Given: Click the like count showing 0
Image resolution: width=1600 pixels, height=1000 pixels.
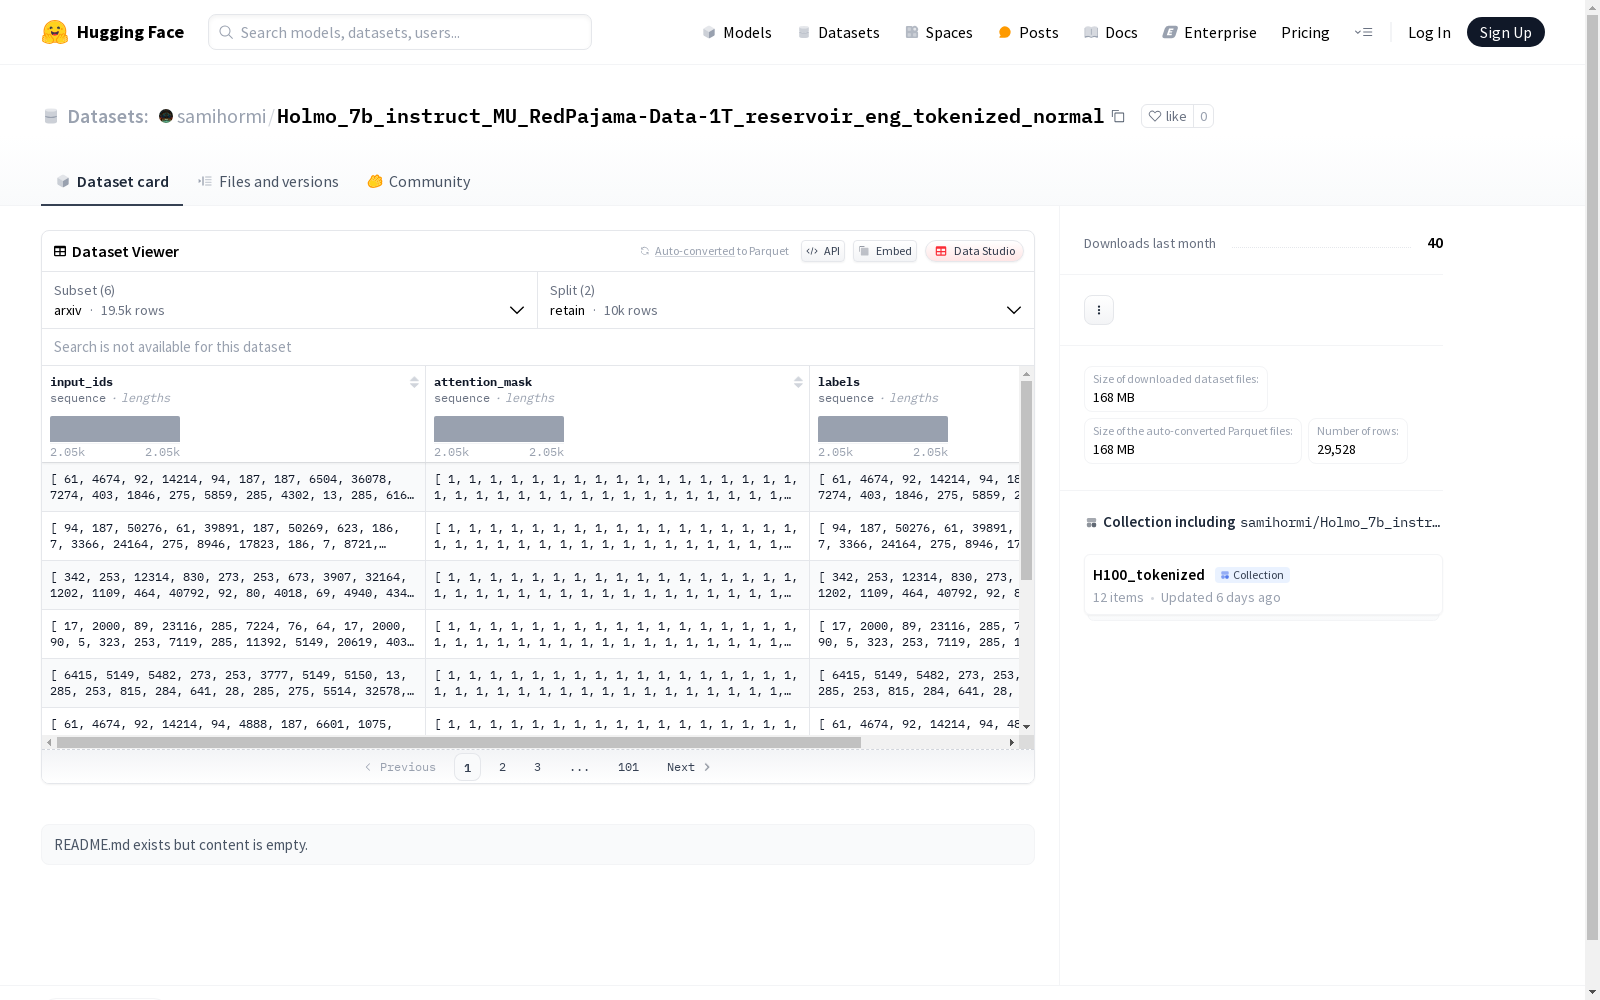Looking at the screenshot, I should [x=1203, y=116].
